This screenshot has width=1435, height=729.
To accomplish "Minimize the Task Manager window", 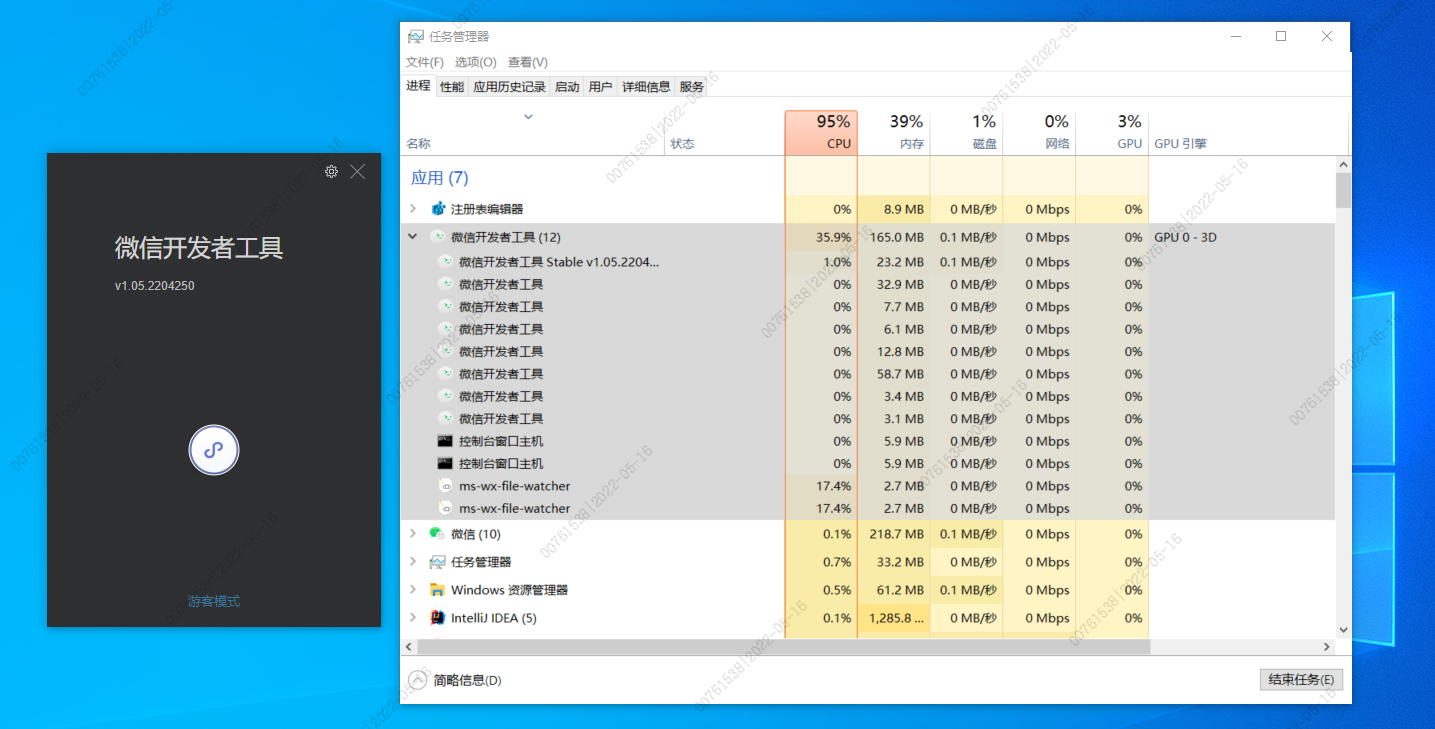I will tap(1235, 36).
